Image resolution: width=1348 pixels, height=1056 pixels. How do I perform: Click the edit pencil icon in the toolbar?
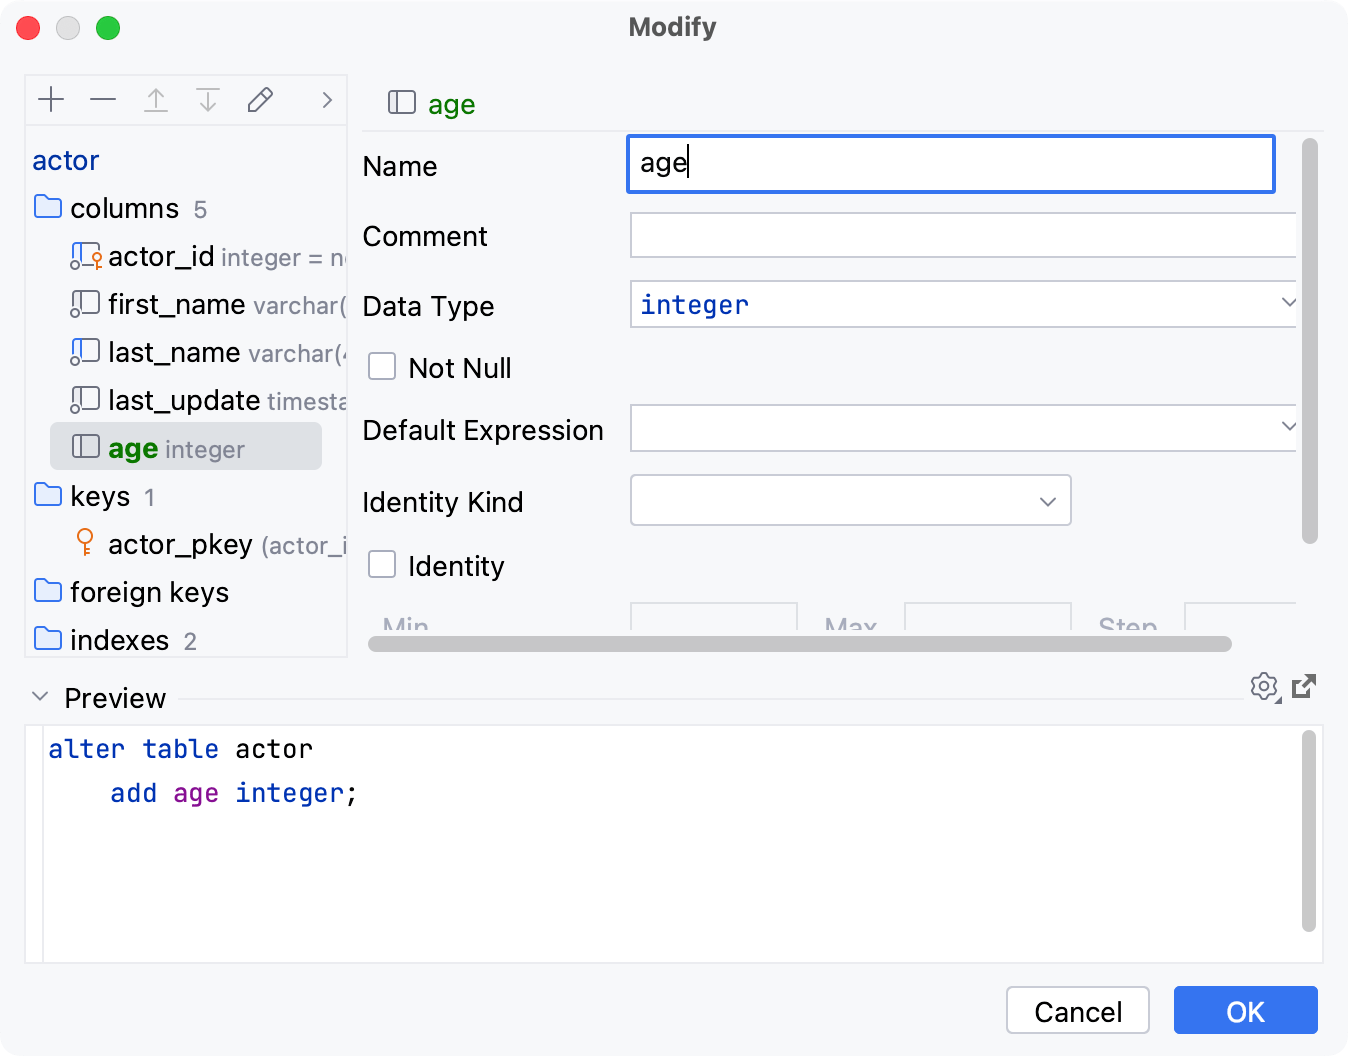[x=260, y=99]
